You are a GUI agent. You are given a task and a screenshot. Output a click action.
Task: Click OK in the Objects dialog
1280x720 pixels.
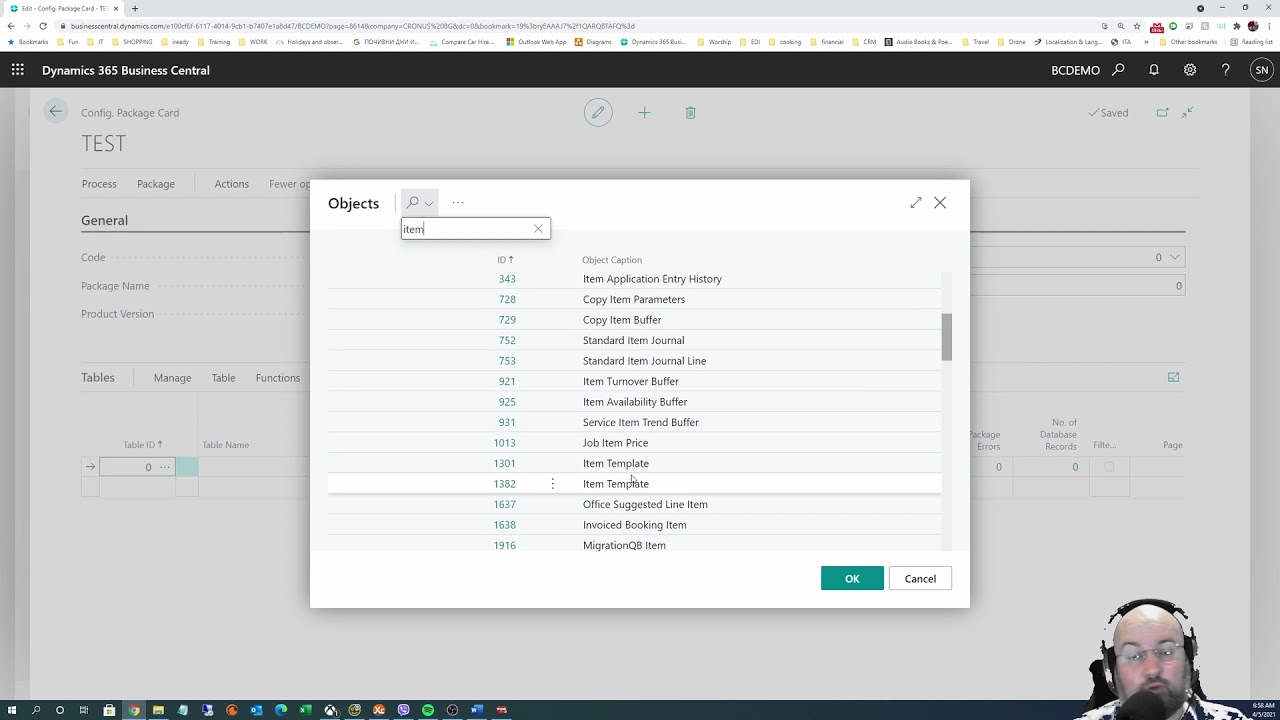pyautogui.click(x=852, y=579)
